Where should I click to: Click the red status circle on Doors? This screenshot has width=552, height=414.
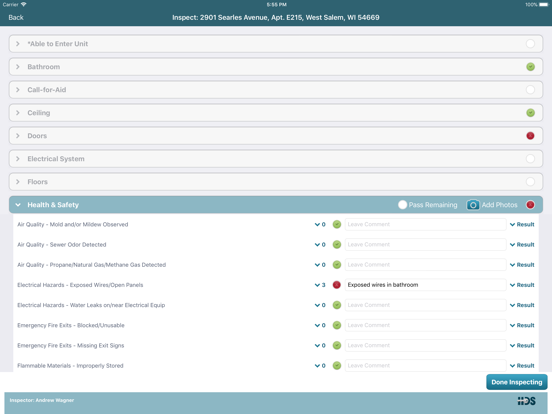pos(530,136)
